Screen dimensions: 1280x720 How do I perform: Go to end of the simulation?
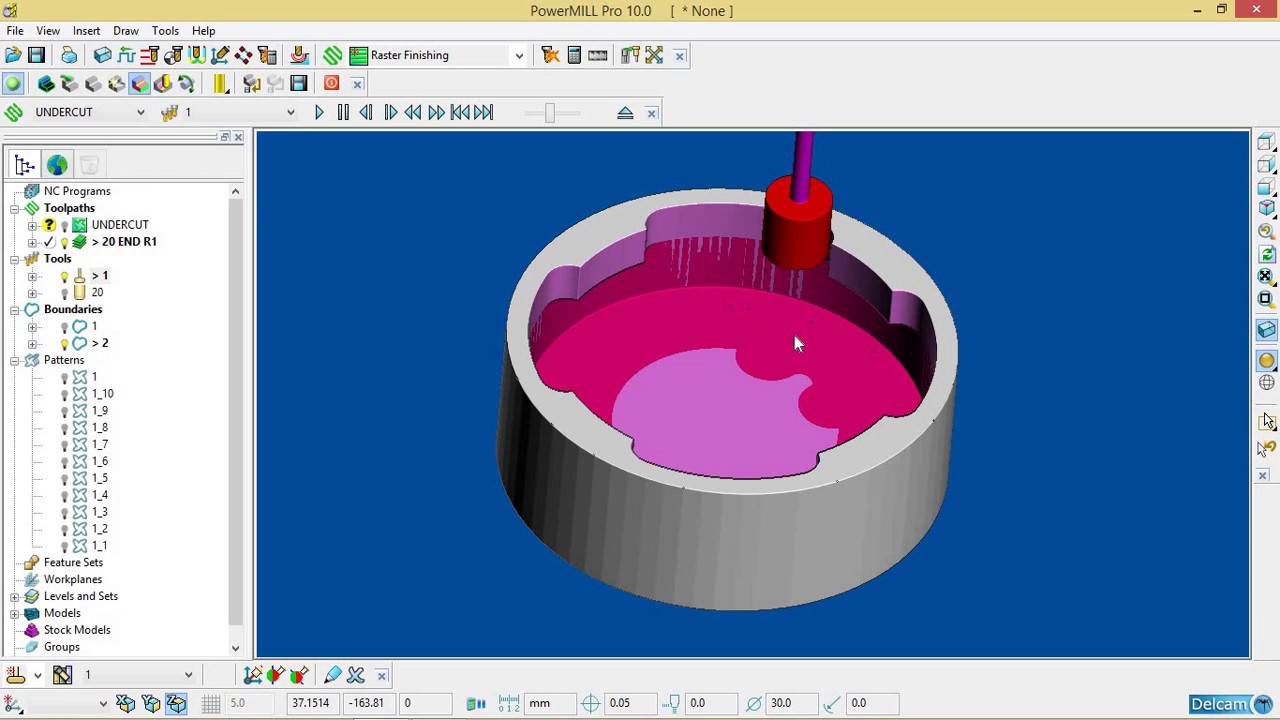tap(484, 113)
